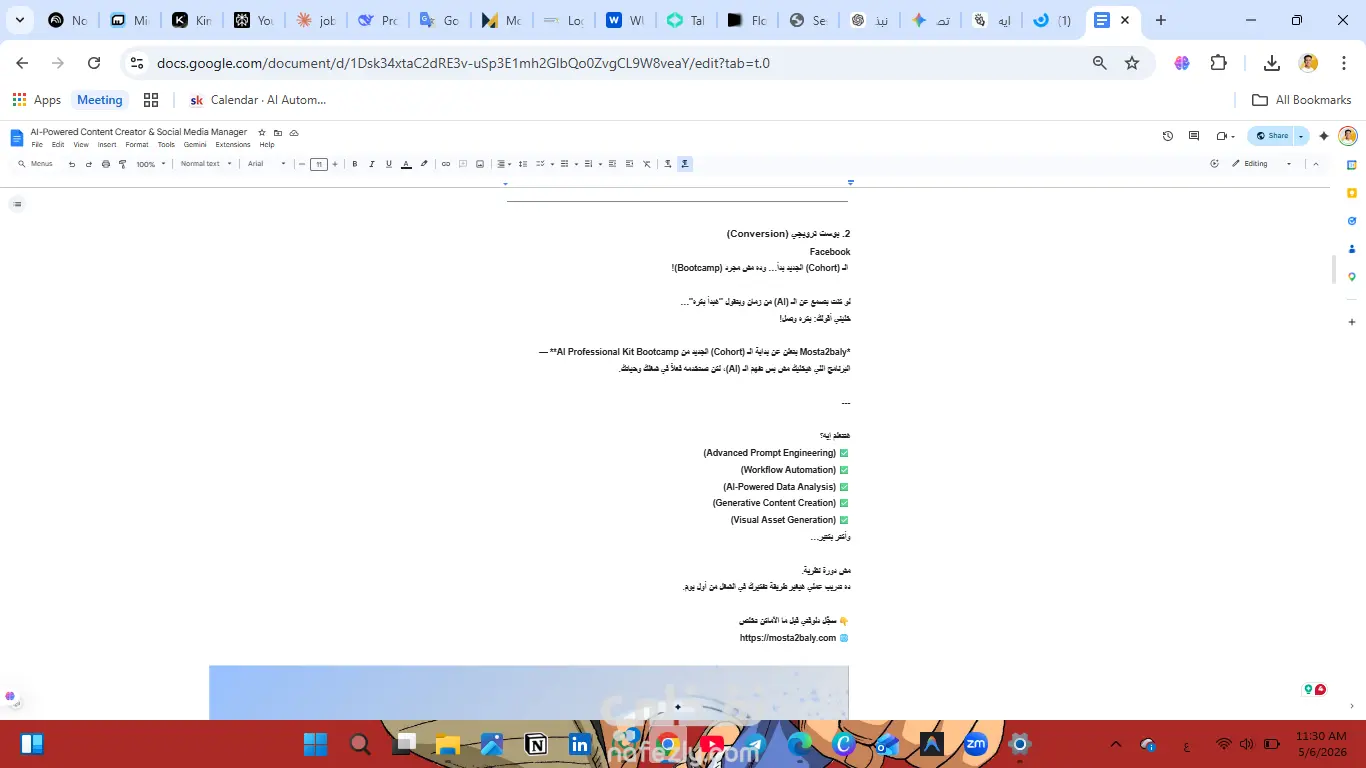Open Contacts in side panel
This screenshot has height=768, width=1366.
pos(1352,249)
